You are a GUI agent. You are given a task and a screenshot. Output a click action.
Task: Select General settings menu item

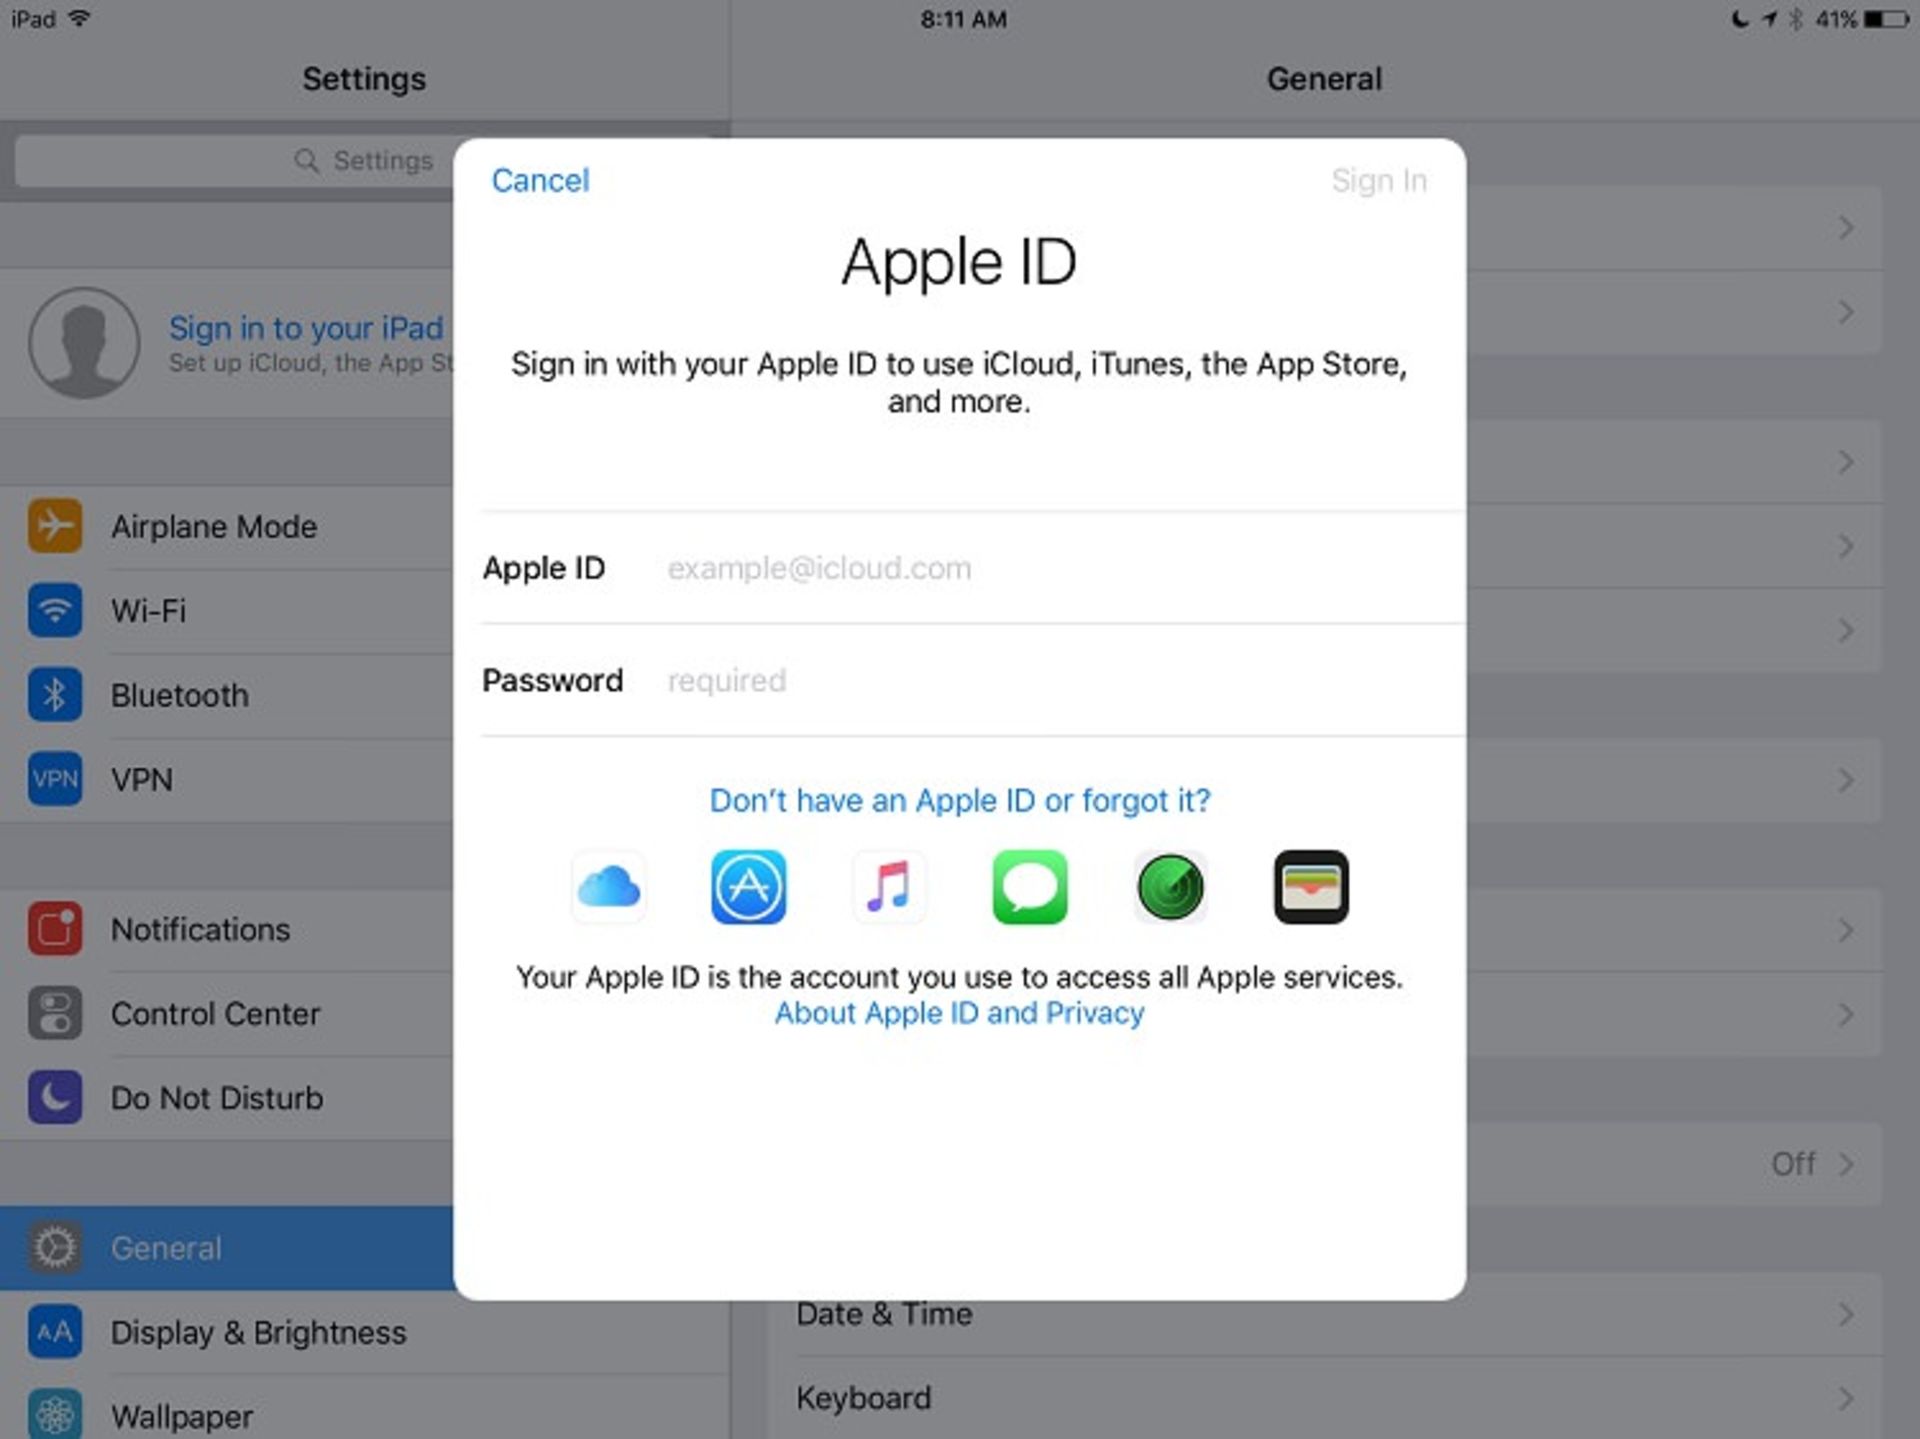point(234,1249)
